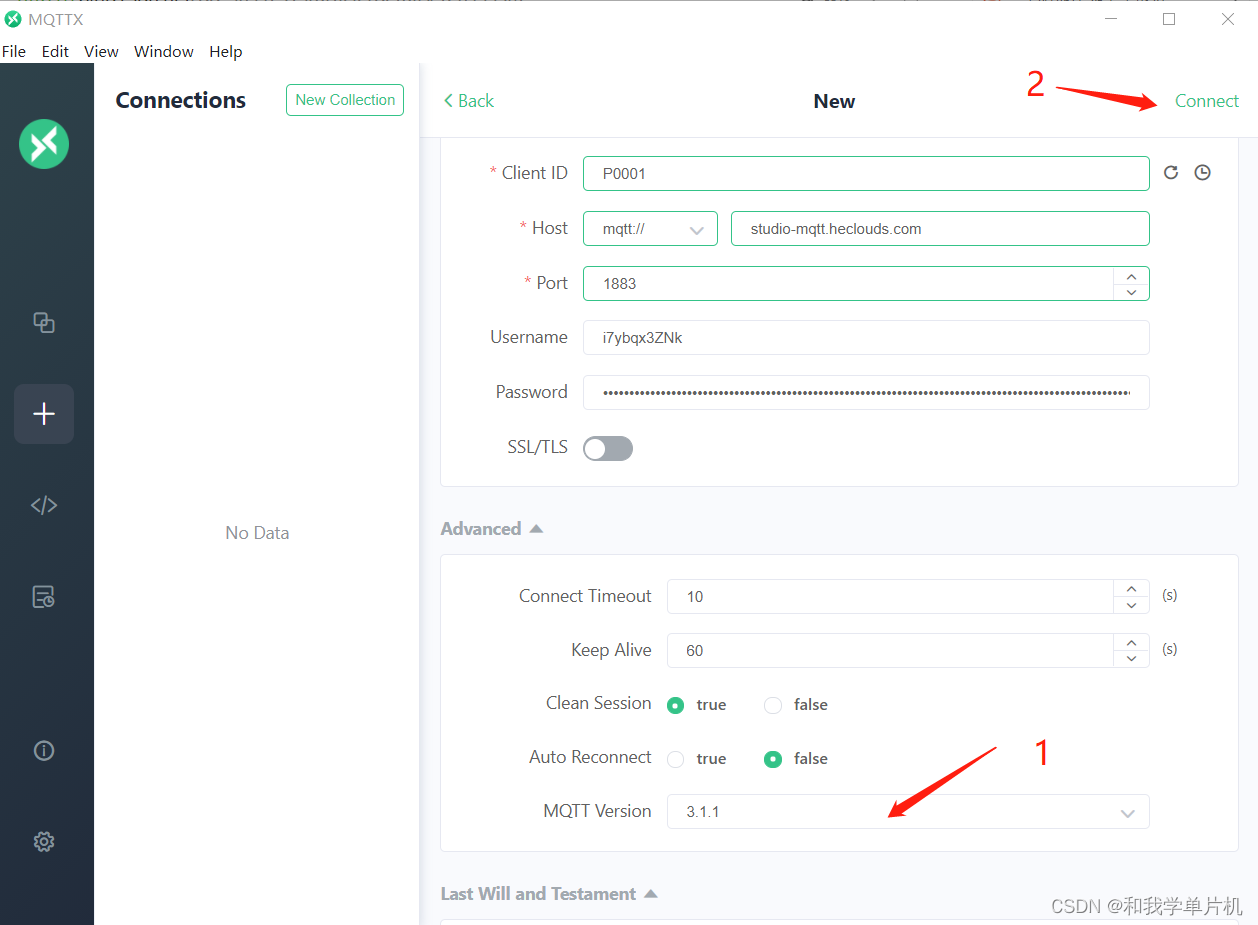Click the New Collection button
1258x925 pixels.
345,100
